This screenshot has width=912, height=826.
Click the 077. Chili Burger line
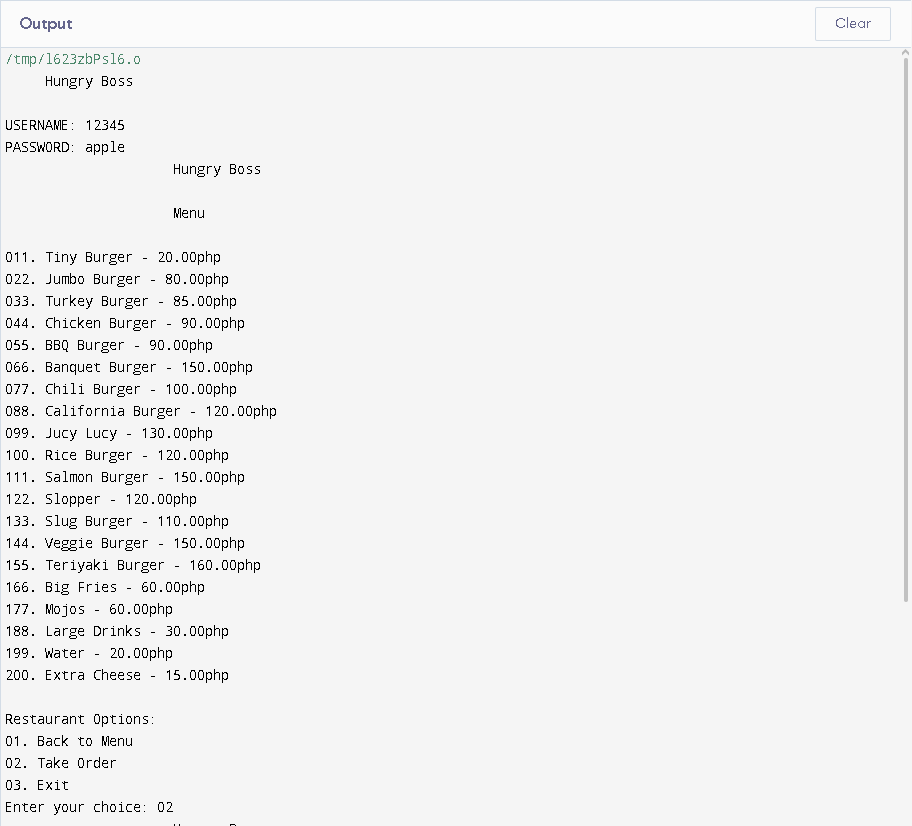(121, 390)
